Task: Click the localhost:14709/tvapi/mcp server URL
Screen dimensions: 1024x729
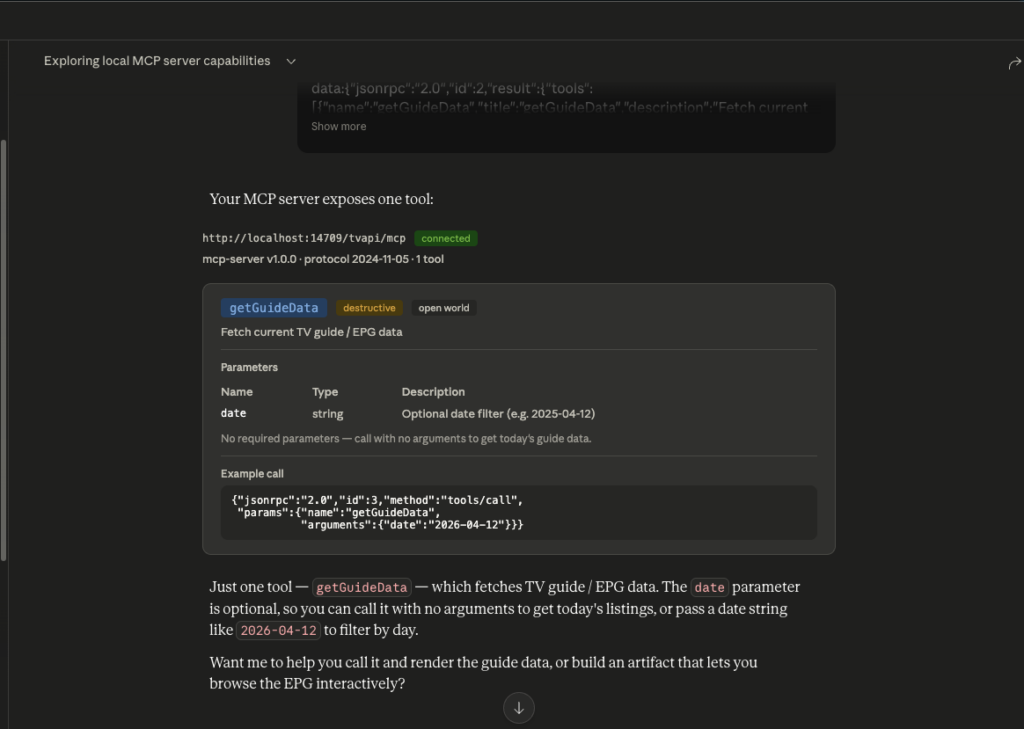Action: click(303, 239)
